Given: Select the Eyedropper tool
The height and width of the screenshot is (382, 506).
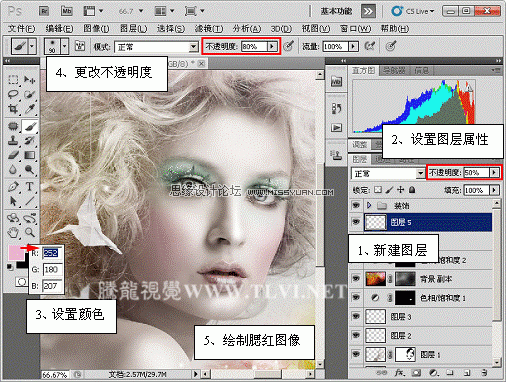Looking at the screenshot, I should [x=30, y=109].
